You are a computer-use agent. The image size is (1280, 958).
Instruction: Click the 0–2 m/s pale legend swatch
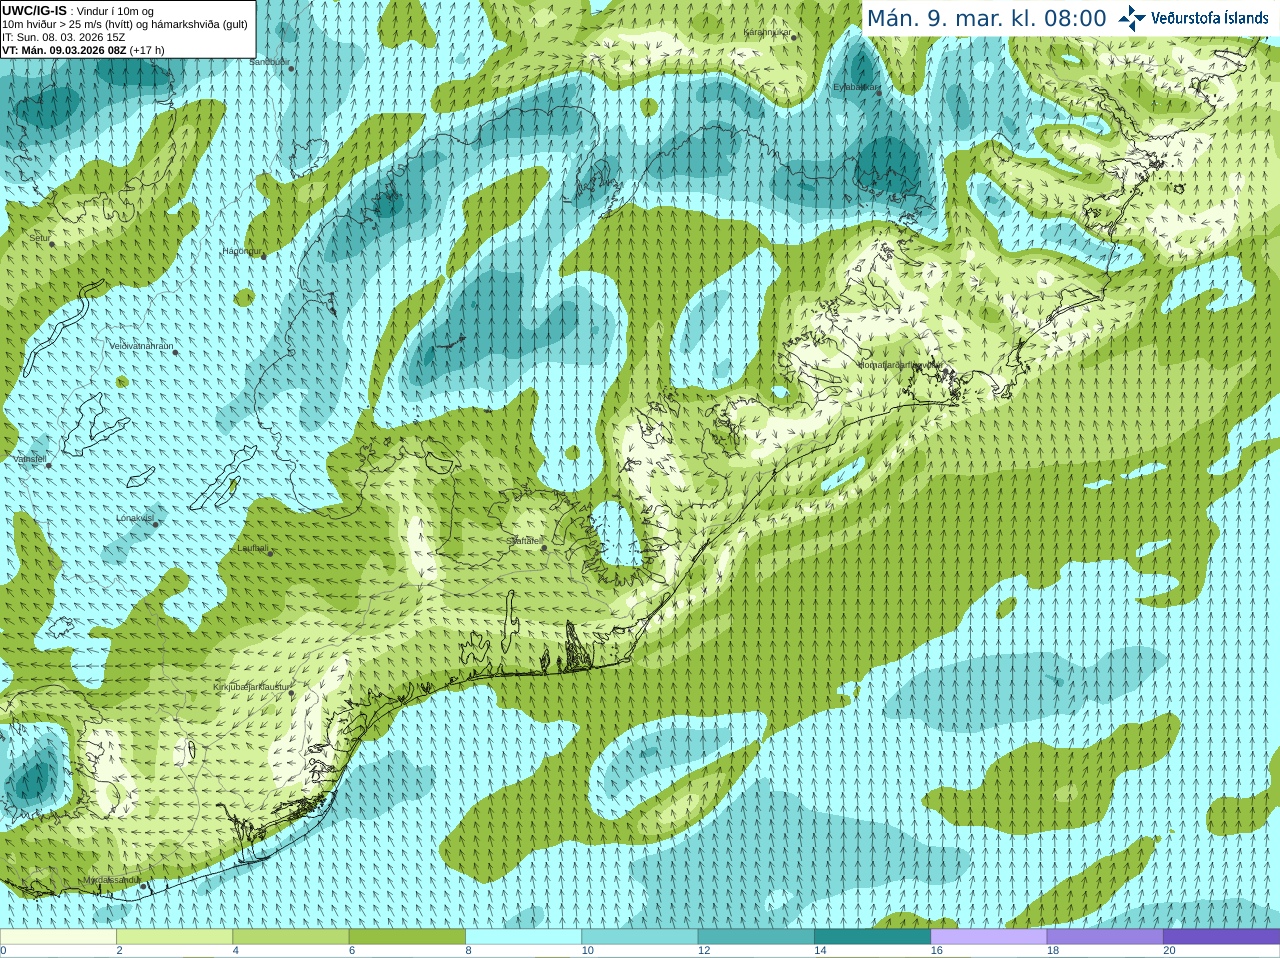point(58,937)
